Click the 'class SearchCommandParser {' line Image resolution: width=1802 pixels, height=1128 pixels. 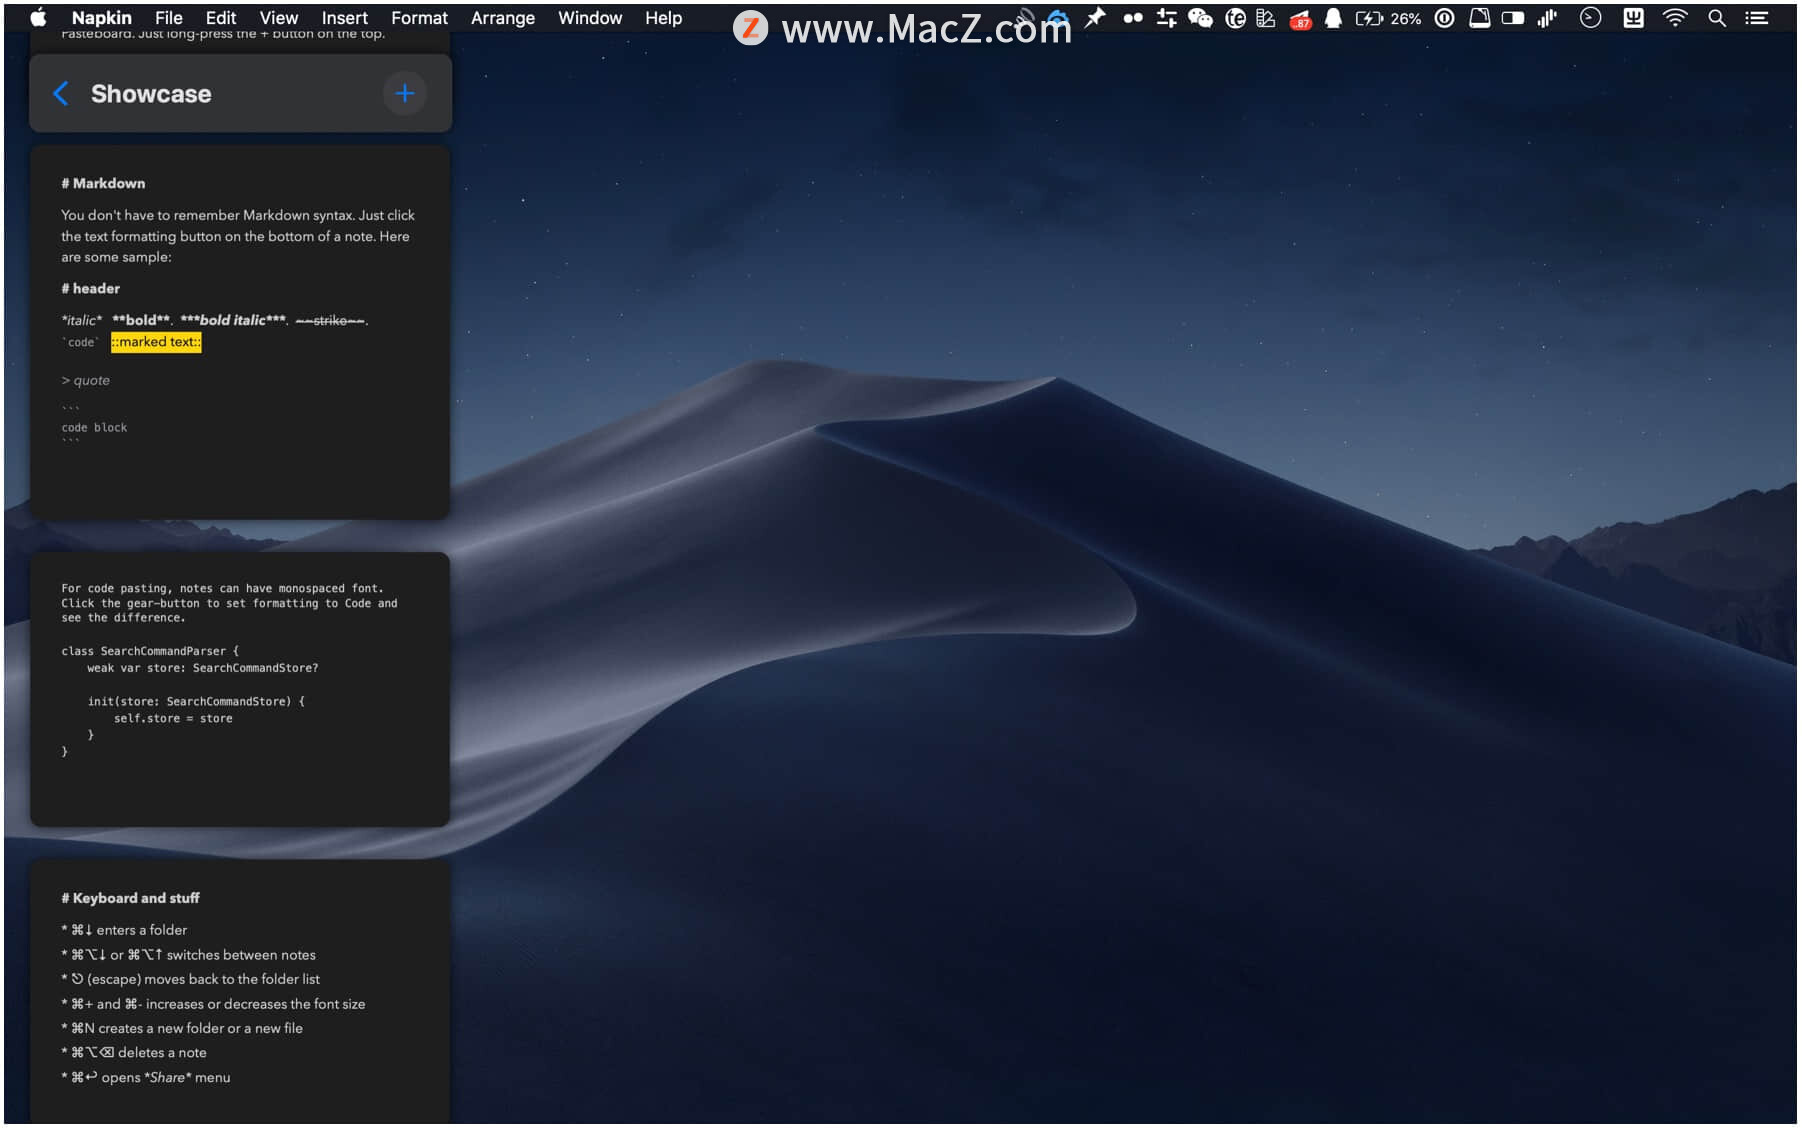(x=150, y=651)
